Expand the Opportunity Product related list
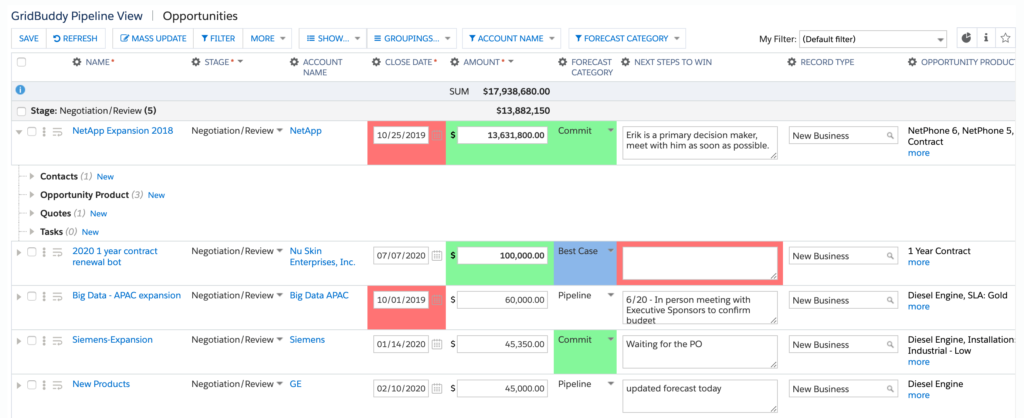Screen dimensions: 1024x418 33,195
